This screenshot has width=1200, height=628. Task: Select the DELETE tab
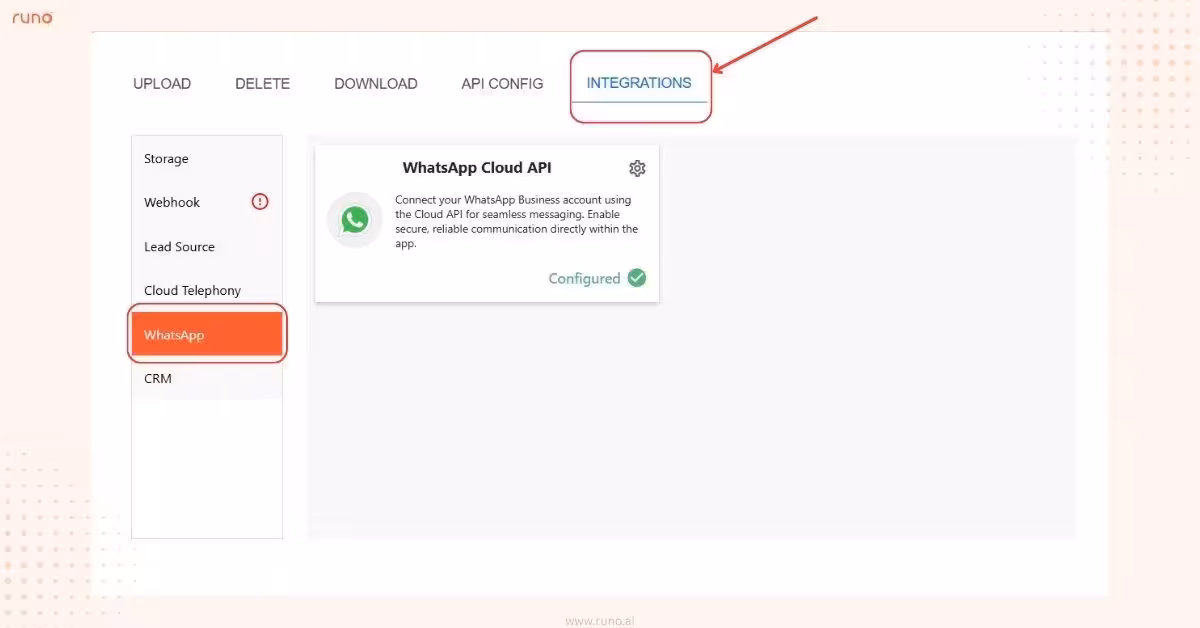point(262,84)
